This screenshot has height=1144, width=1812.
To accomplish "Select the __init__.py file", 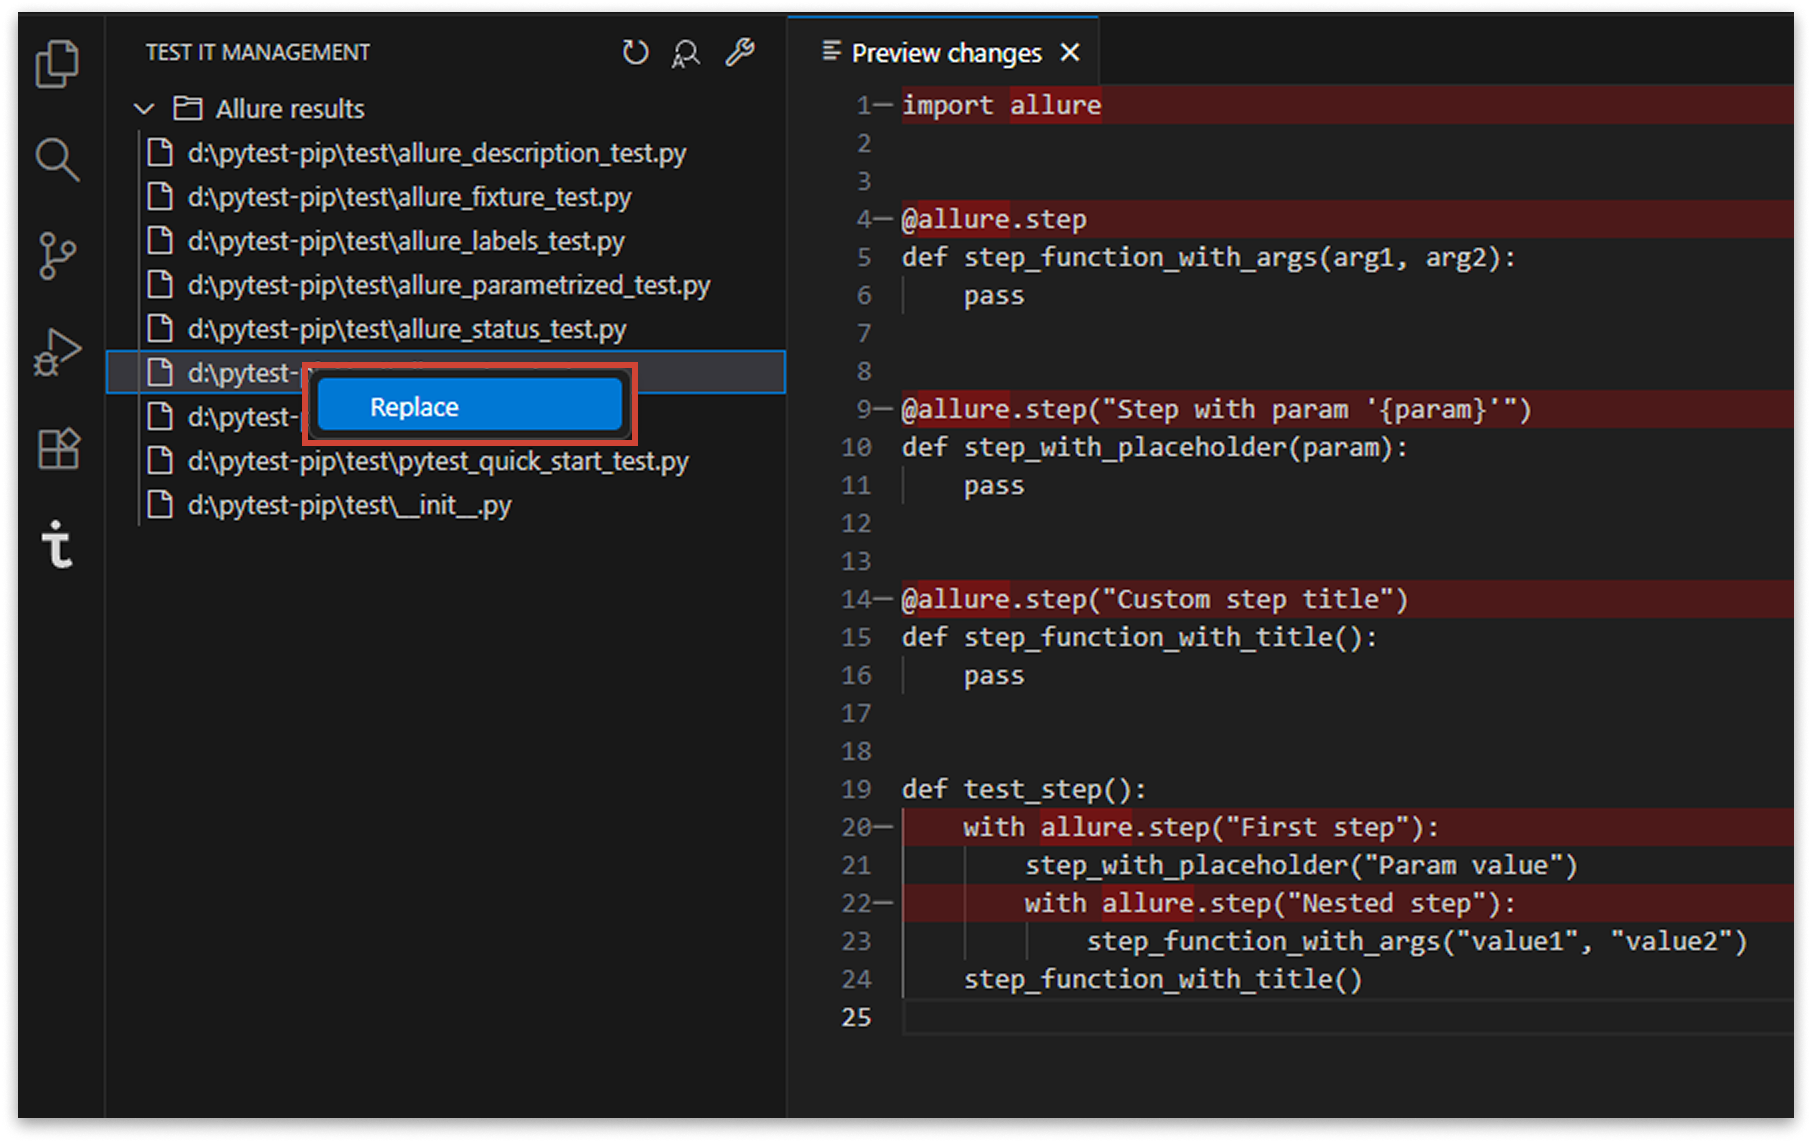I will click(x=349, y=505).
